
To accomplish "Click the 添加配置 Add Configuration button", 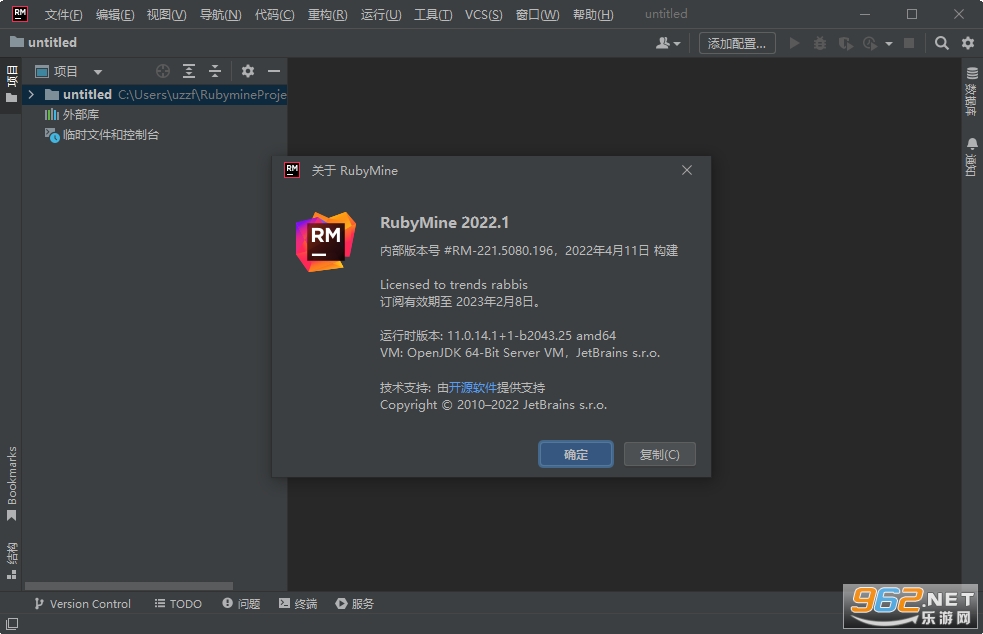I will click(737, 43).
